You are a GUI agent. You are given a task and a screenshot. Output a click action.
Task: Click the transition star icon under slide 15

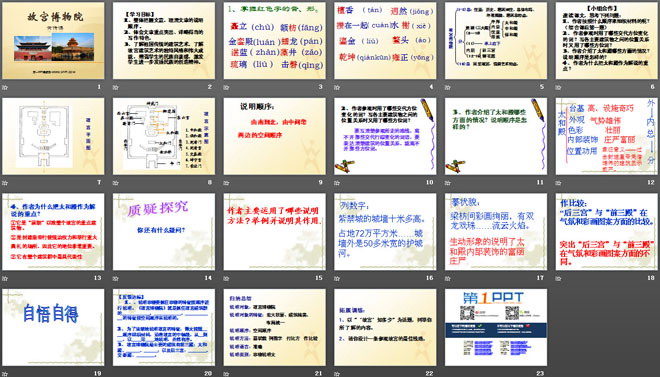coord(226,279)
